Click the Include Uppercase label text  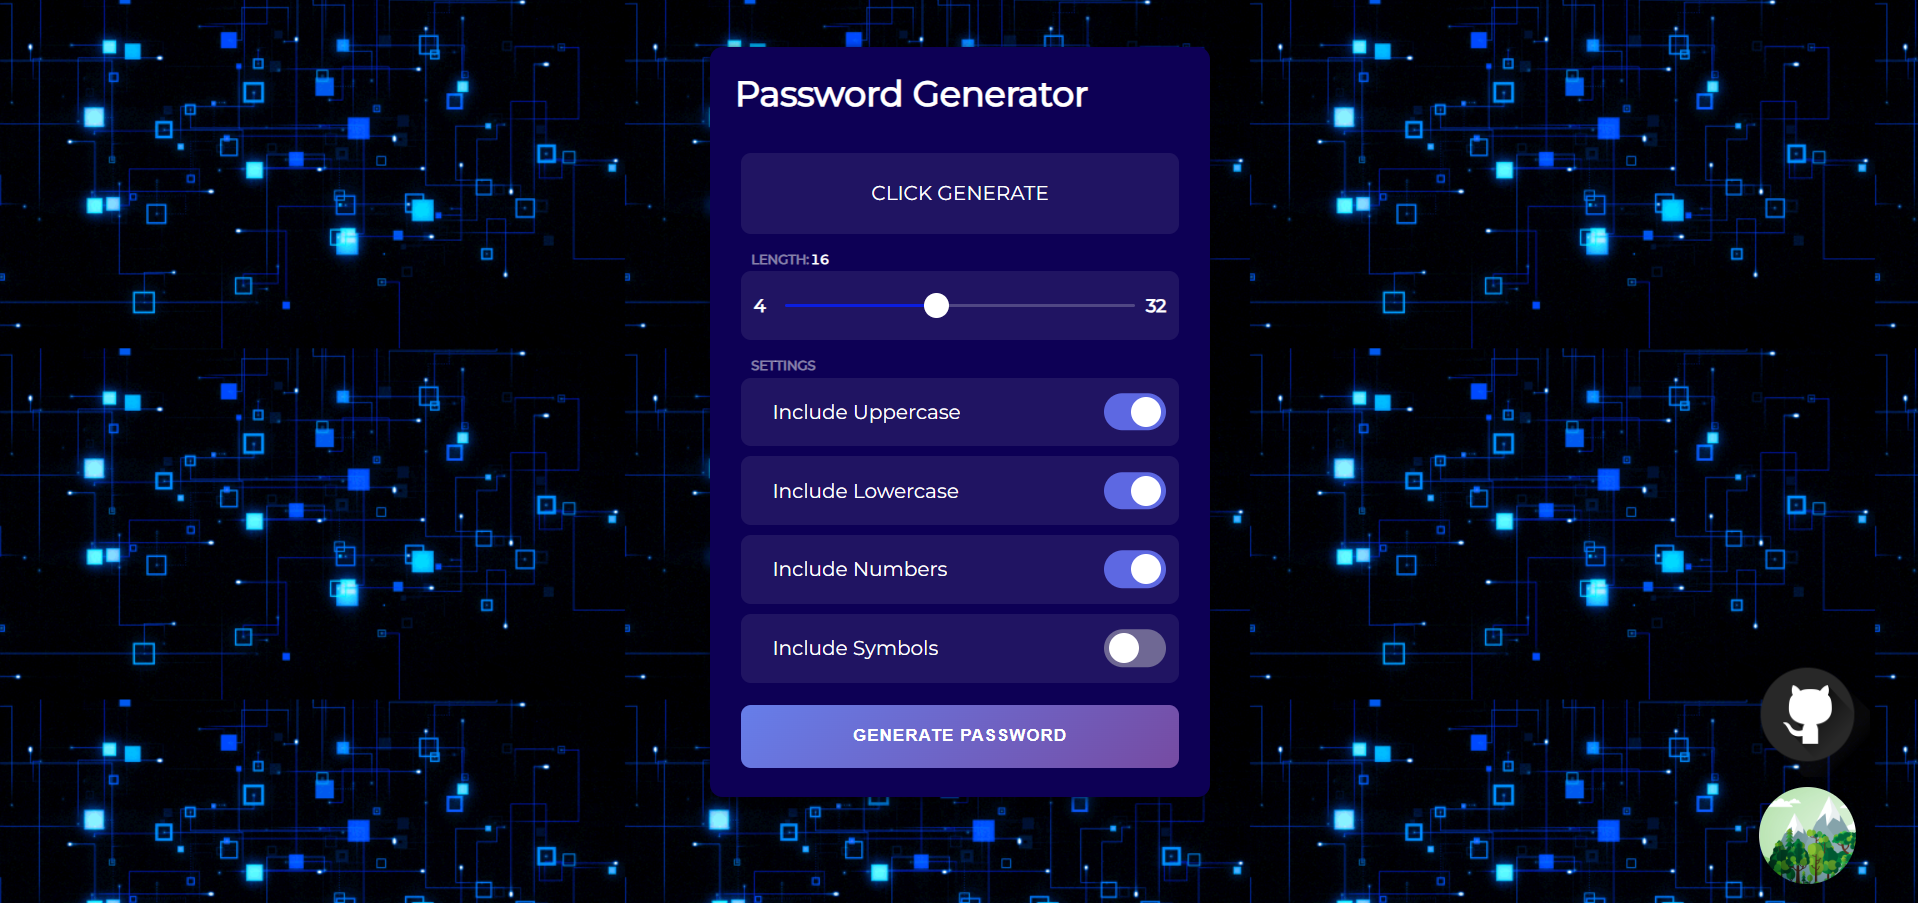pos(866,412)
